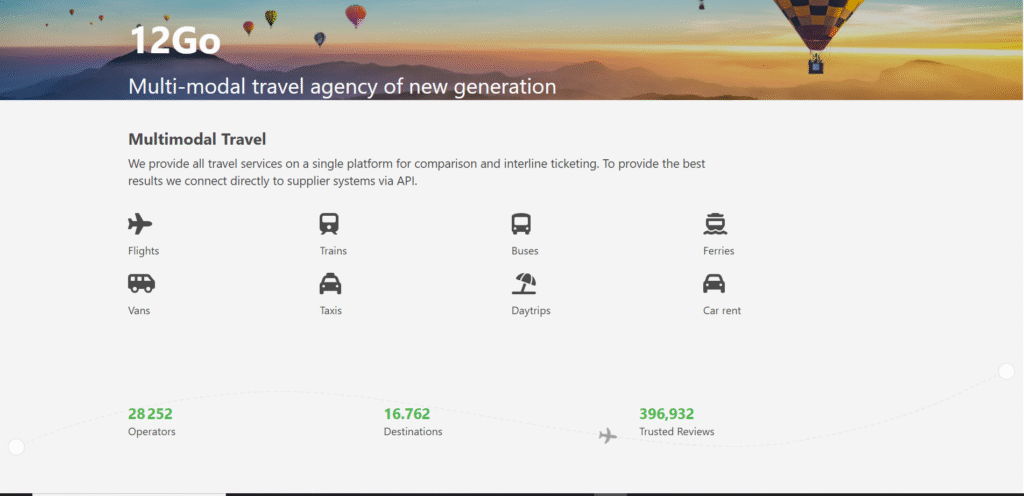Click the Taxis icon

[x=330, y=283]
